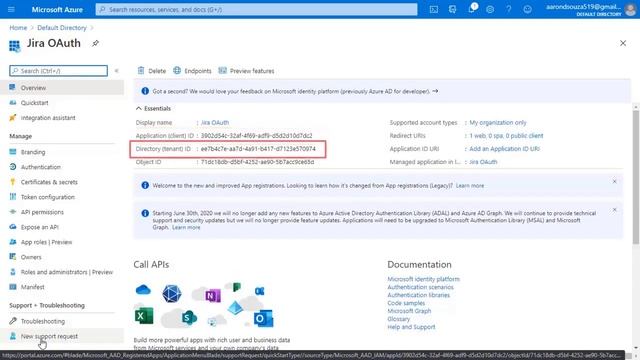Click the OneNote icon under Call APIs
The image size is (640, 360).
(x=213, y=295)
